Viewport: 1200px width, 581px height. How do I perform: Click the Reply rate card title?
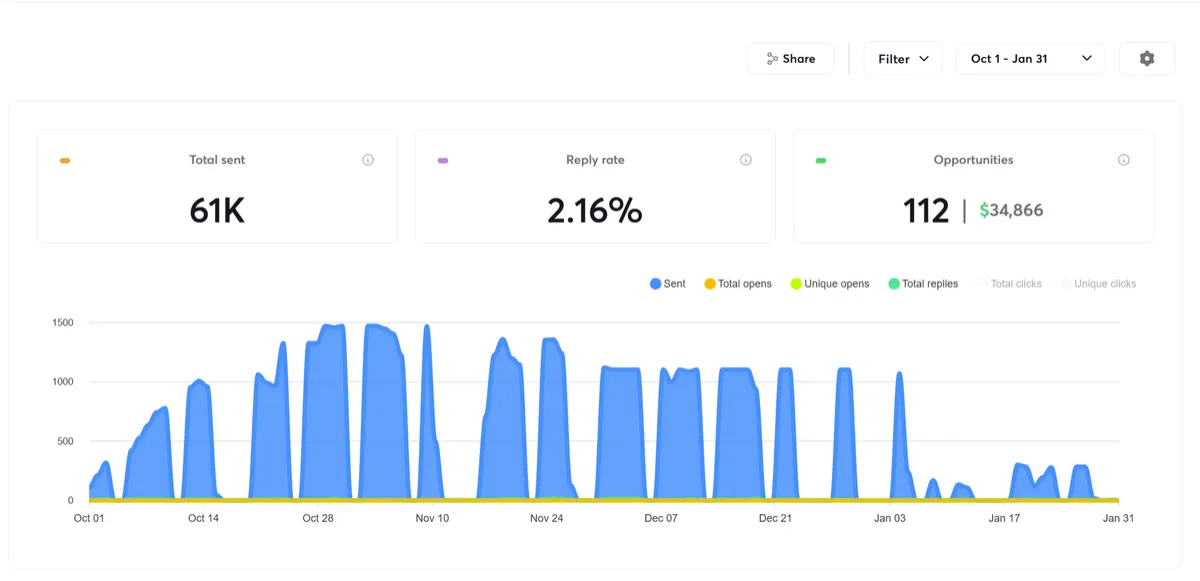coord(595,160)
